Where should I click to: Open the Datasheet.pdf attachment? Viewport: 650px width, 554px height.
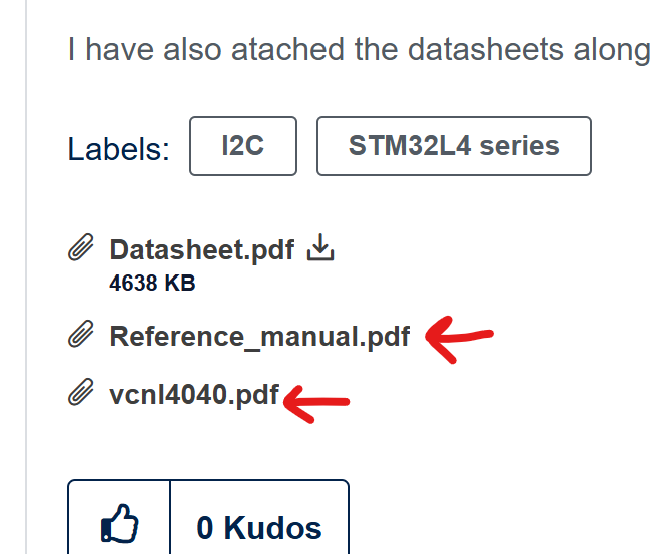(201, 249)
